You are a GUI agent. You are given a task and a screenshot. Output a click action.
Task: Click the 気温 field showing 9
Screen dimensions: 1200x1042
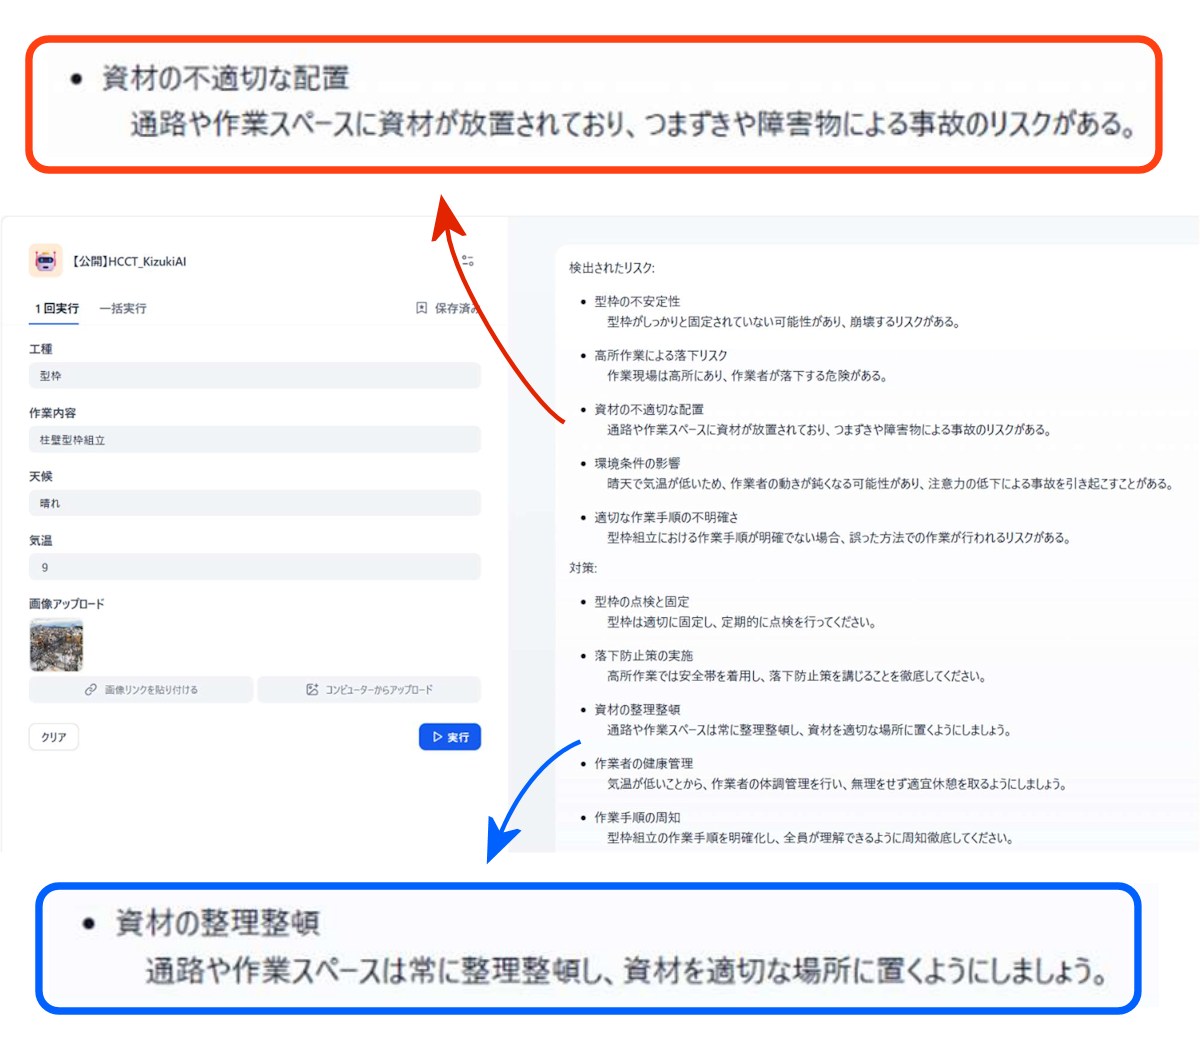click(254, 567)
